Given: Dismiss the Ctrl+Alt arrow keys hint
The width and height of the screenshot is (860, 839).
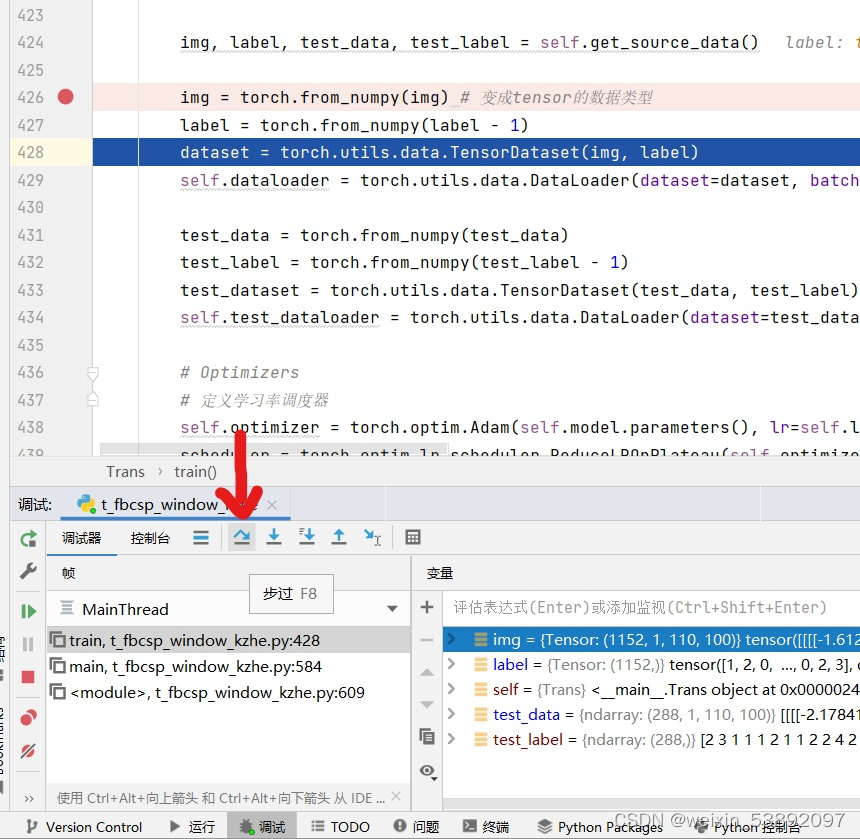Looking at the screenshot, I should 397,796.
